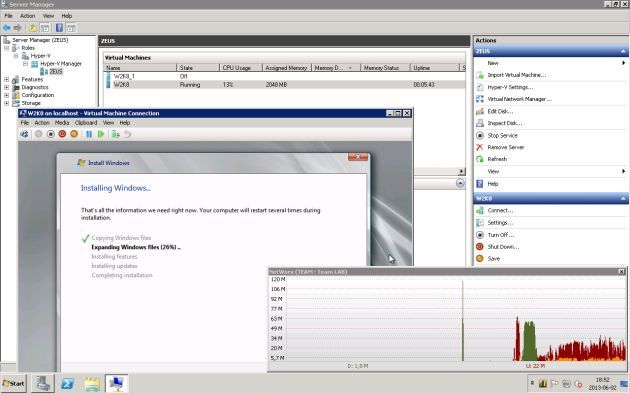The image size is (630, 394).
Task: Click Import Virtual Machine in Actions pane
Action: (516, 75)
